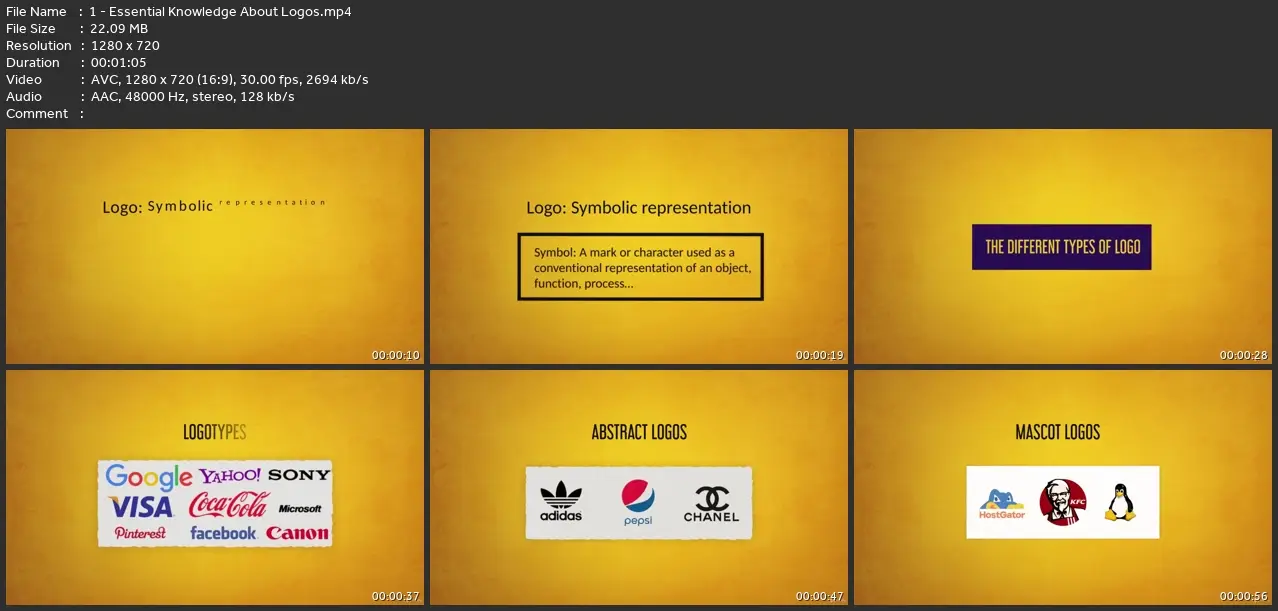The image size is (1278, 611).
Task: Click the 'LOGOTYPES' heading
Action: tap(214, 432)
